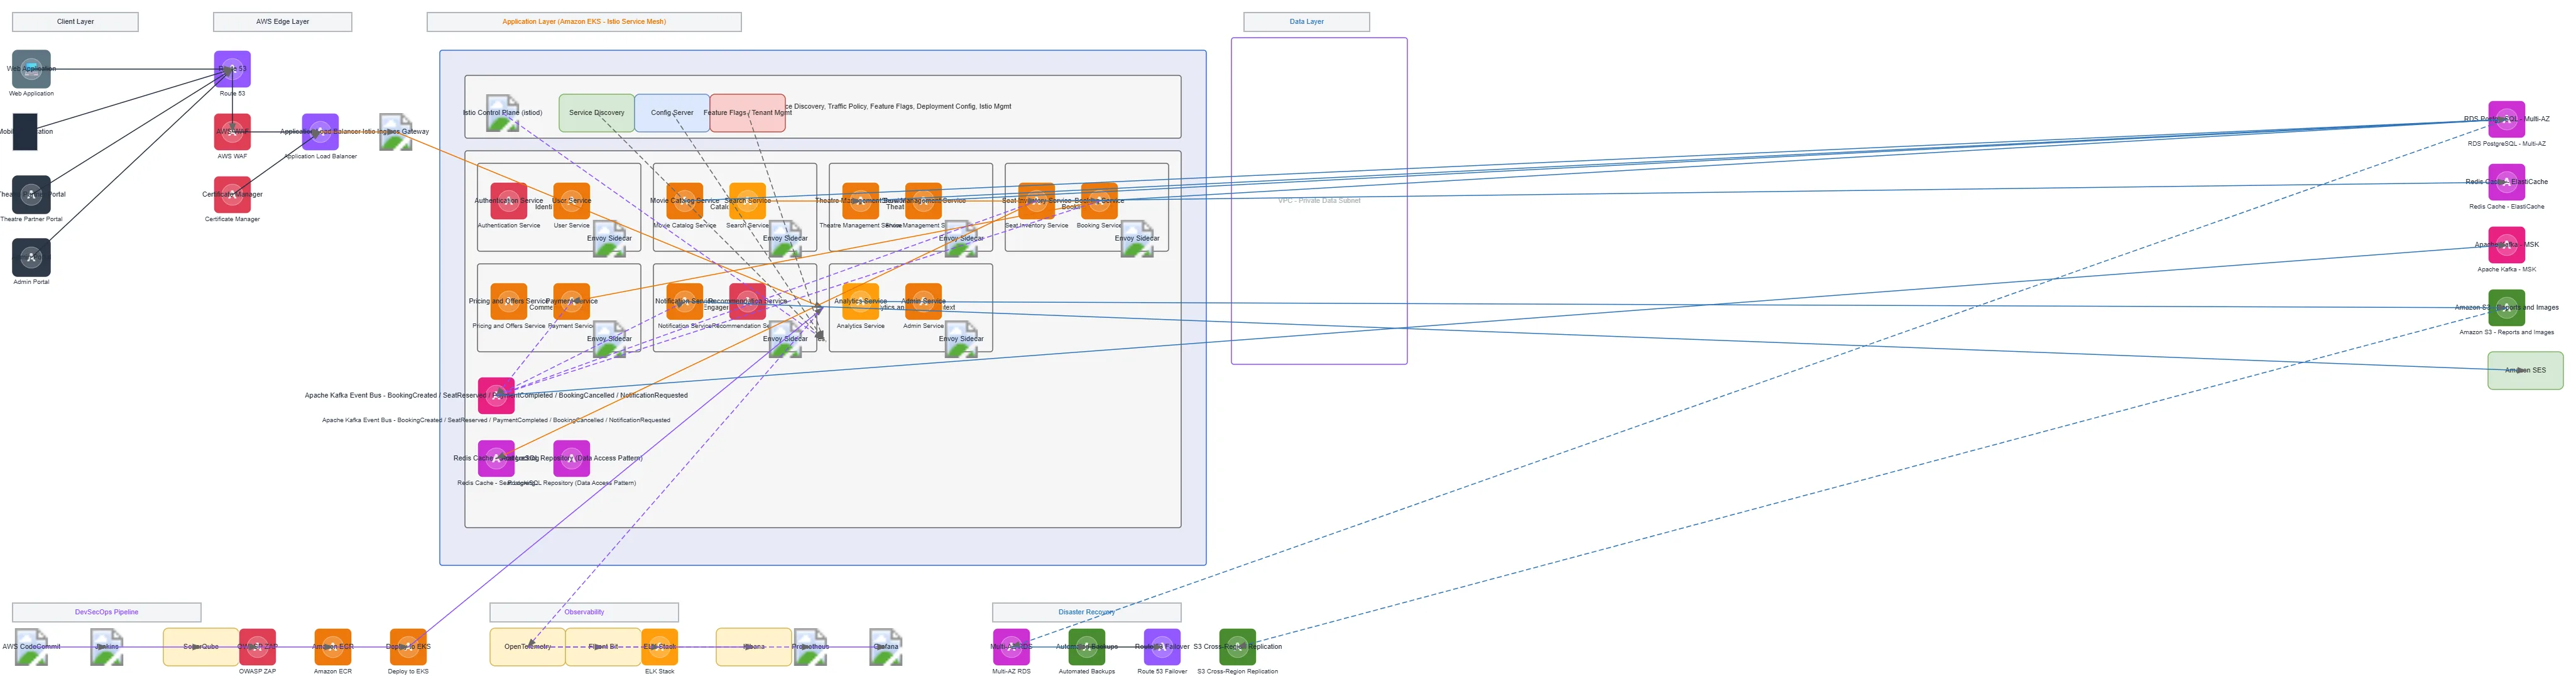Click the Theatre Partner Portal icon
Viewport: 2576px width, 696px height.
(31, 195)
